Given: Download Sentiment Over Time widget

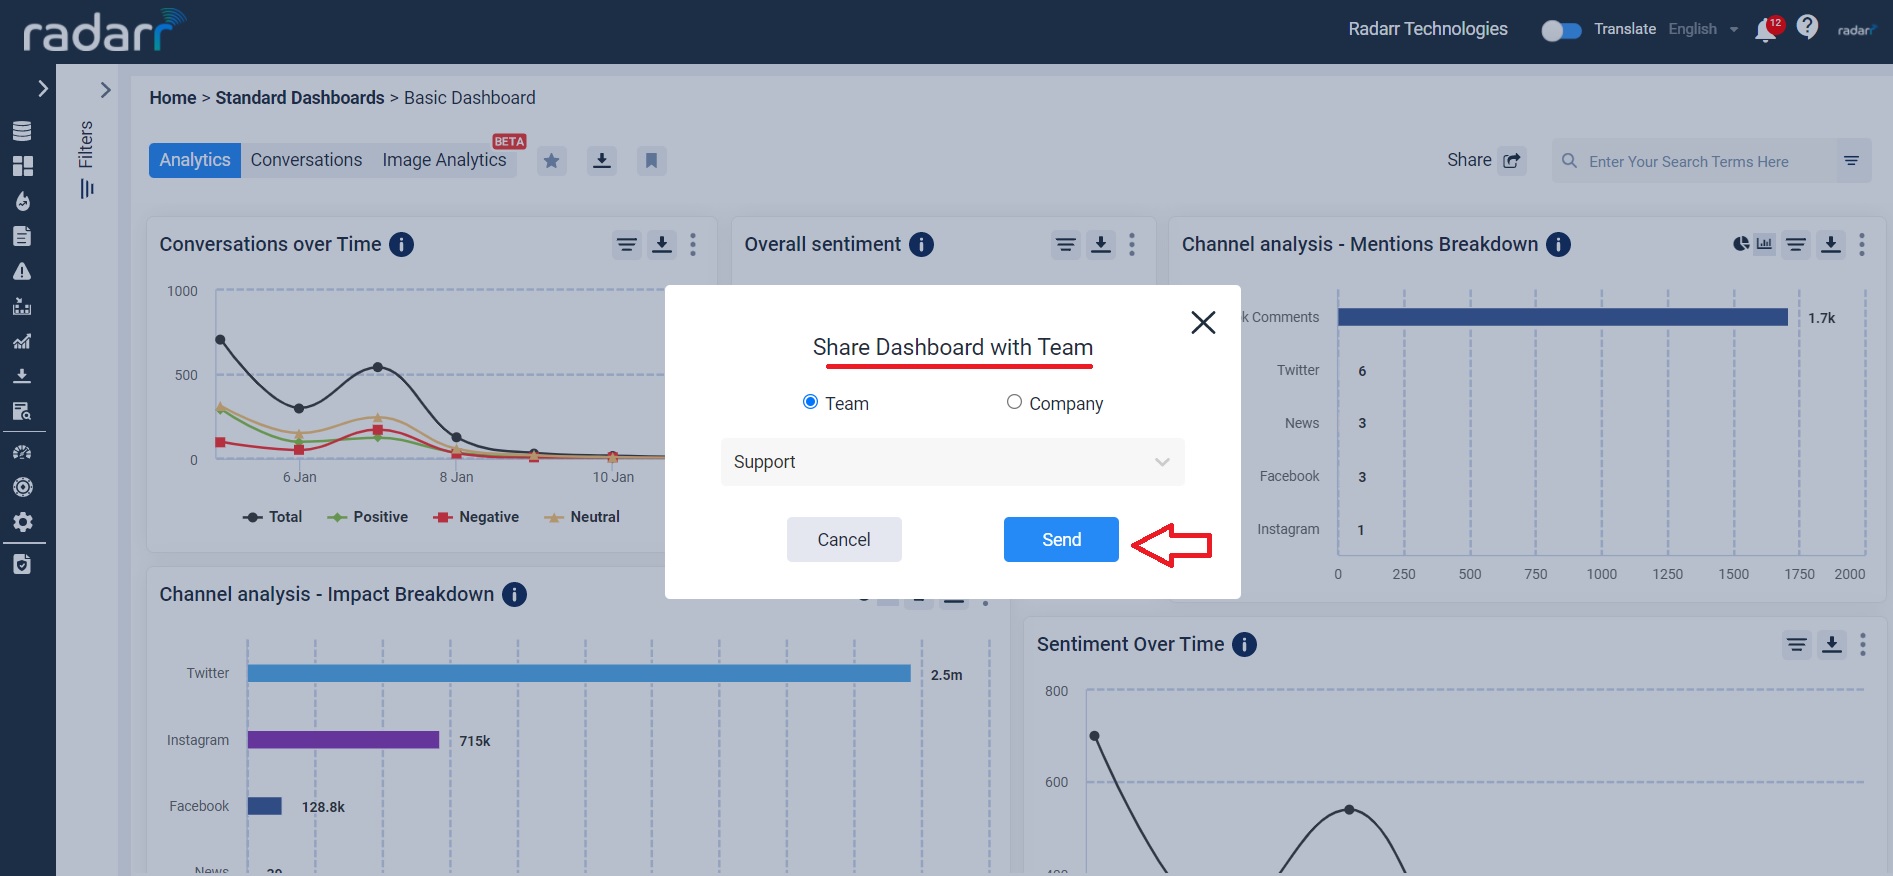Looking at the screenshot, I should [1832, 644].
